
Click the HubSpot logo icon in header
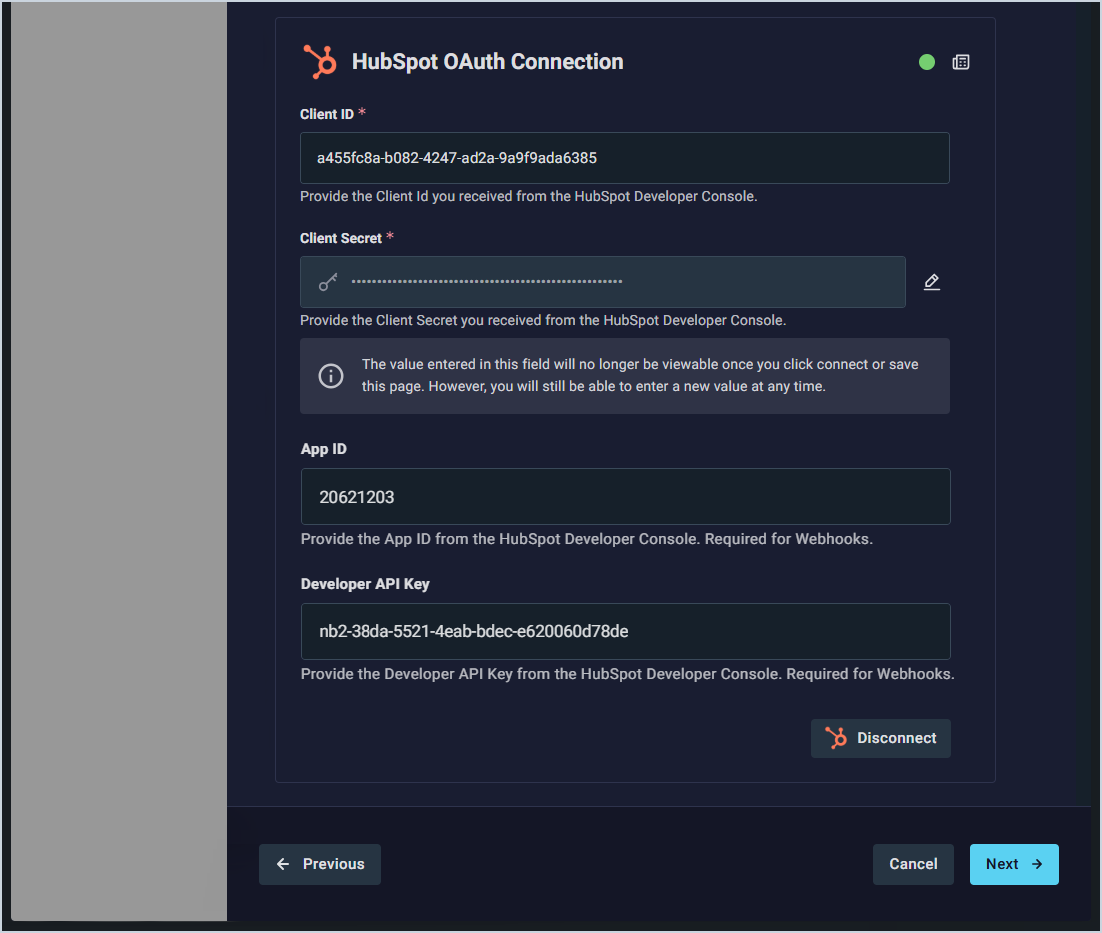(x=320, y=61)
